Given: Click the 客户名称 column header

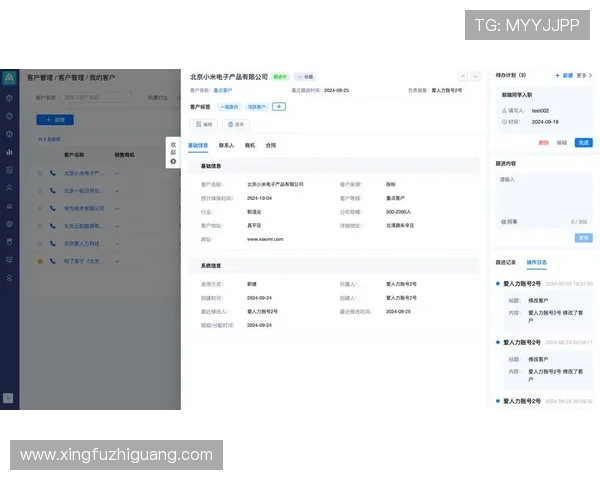Looking at the screenshot, I should pyautogui.click(x=74, y=155).
